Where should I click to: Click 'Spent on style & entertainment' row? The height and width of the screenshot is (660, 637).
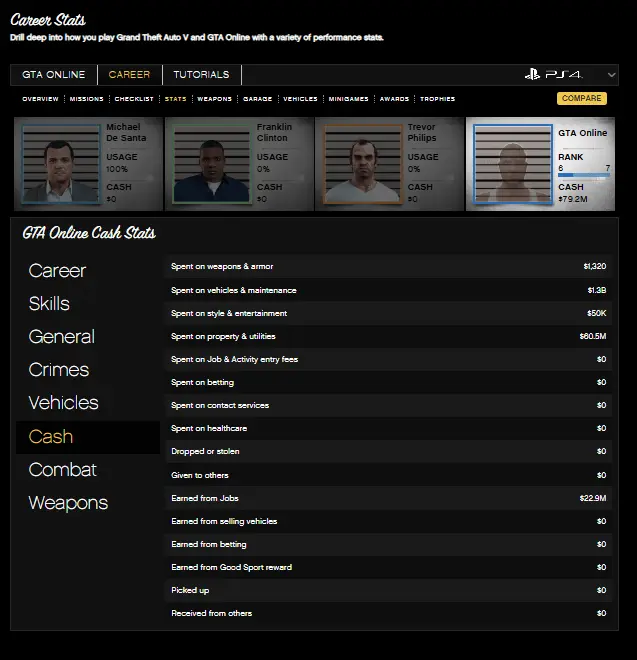pyautogui.click(x=389, y=313)
